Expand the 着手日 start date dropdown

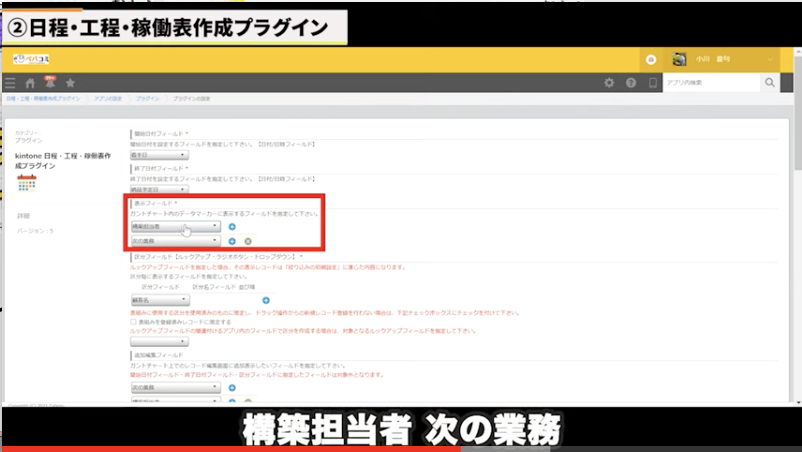pyautogui.click(x=159, y=155)
